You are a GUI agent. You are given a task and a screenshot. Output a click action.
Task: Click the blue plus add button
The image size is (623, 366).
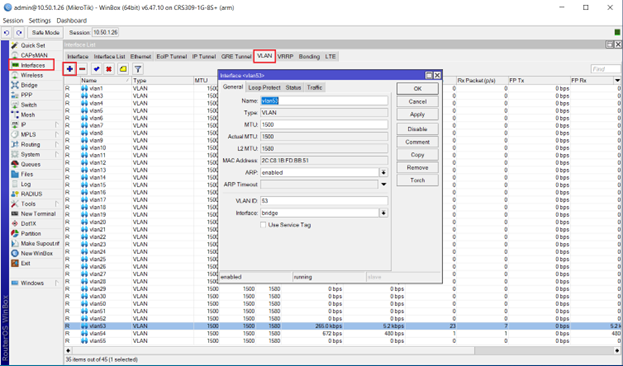(x=70, y=69)
